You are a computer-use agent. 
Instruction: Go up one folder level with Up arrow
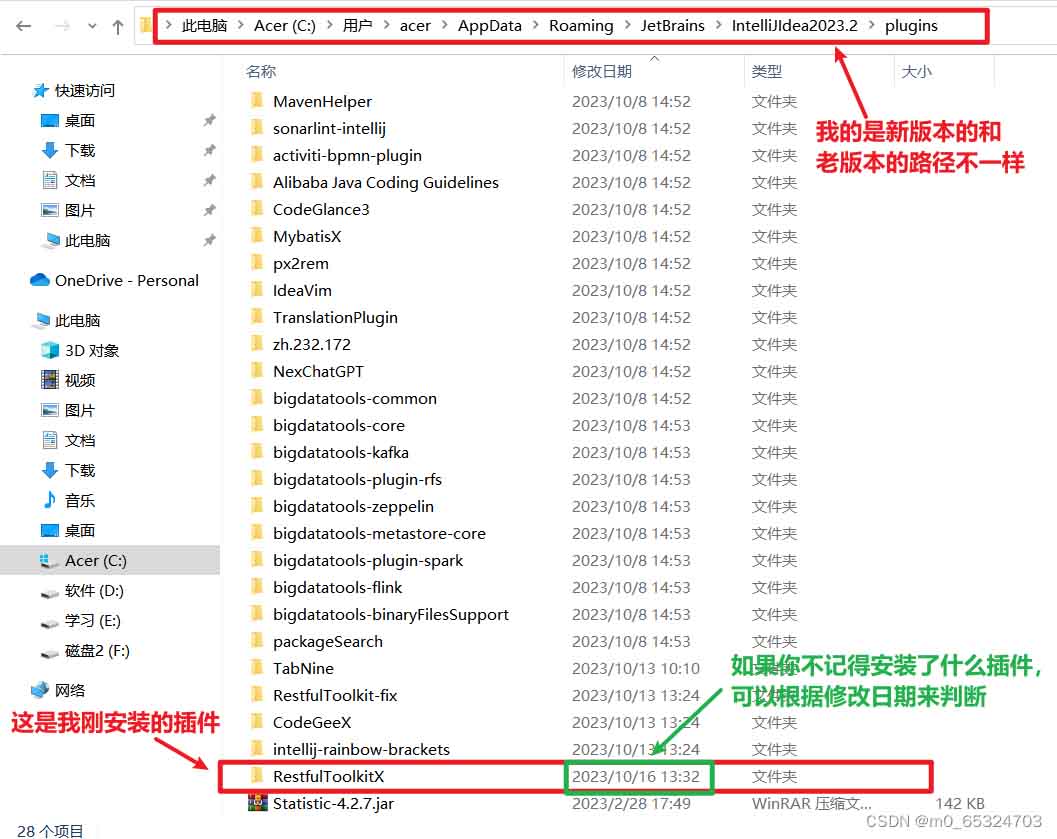tap(118, 26)
